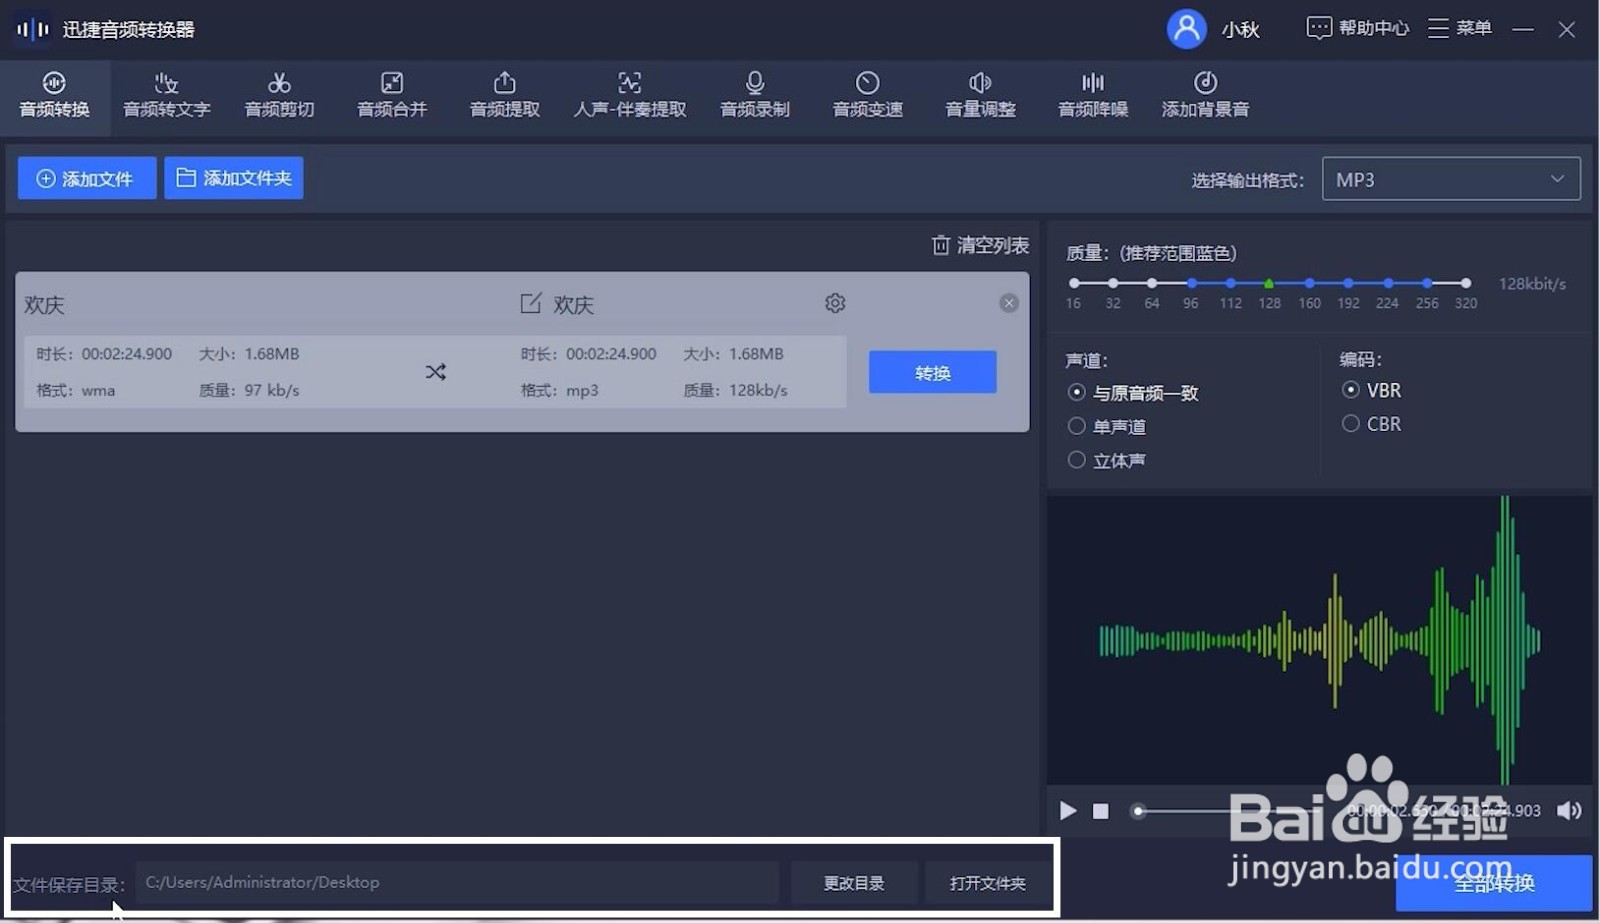Open 人声-伴奏提取 vocal separation tool

click(629, 95)
